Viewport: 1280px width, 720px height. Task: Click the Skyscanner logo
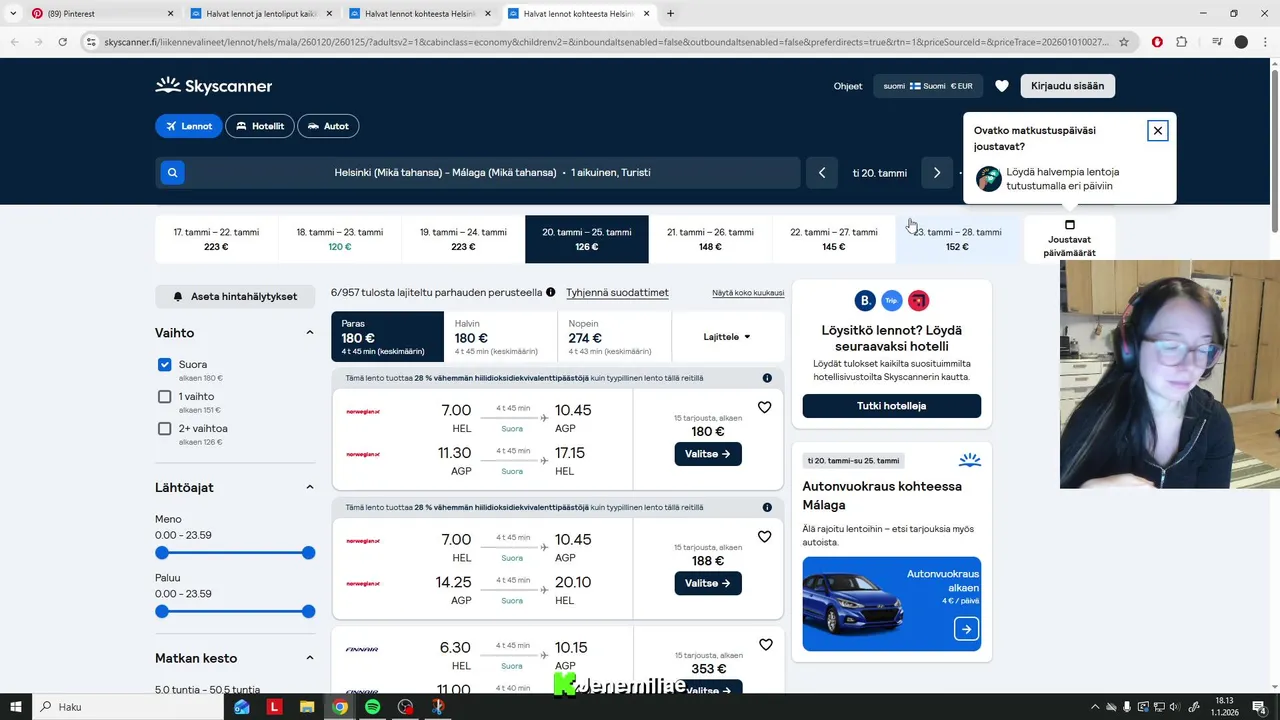tap(214, 86)
